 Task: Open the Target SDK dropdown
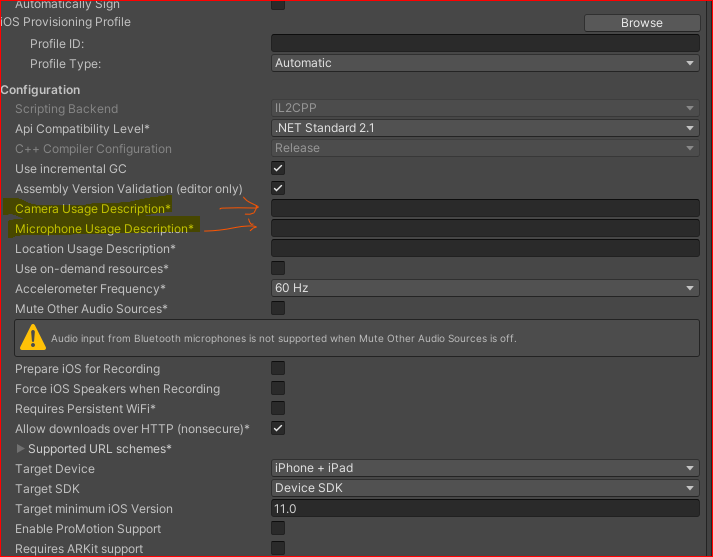[485, 488]
